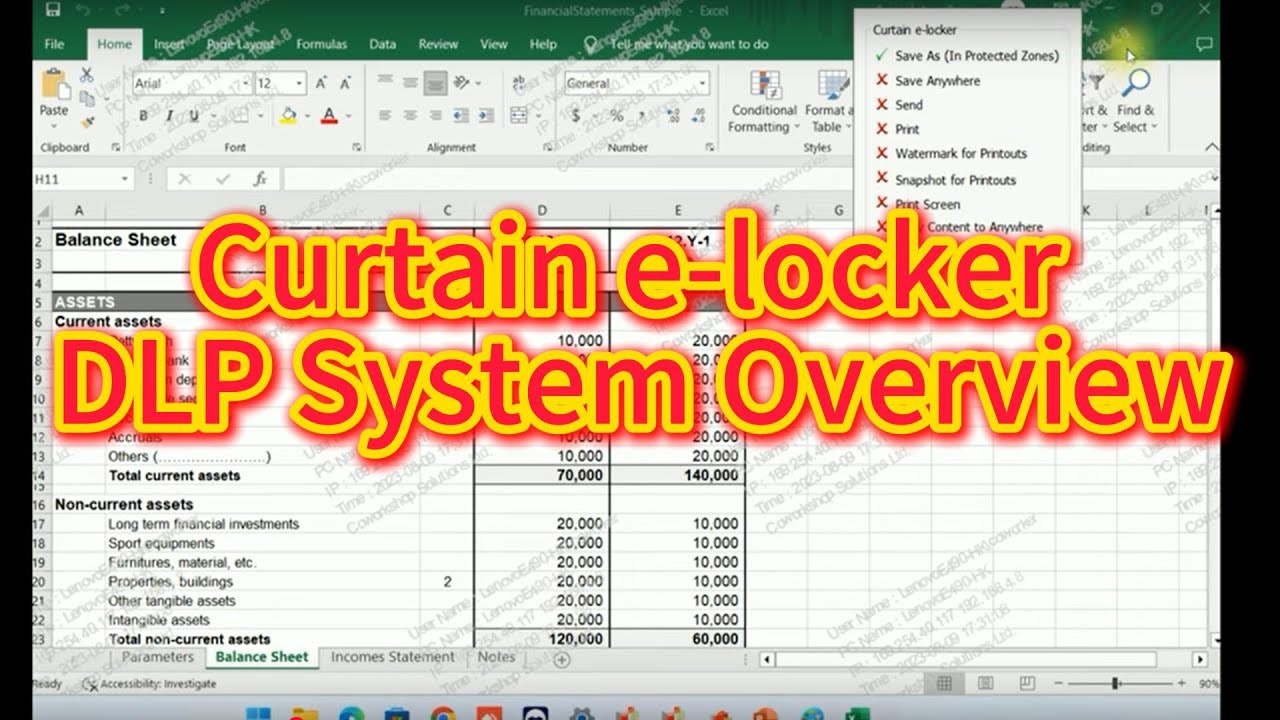This screenshot has width=1280, height=720.
Task: Decrease the font size
Action: click(344, 84)
